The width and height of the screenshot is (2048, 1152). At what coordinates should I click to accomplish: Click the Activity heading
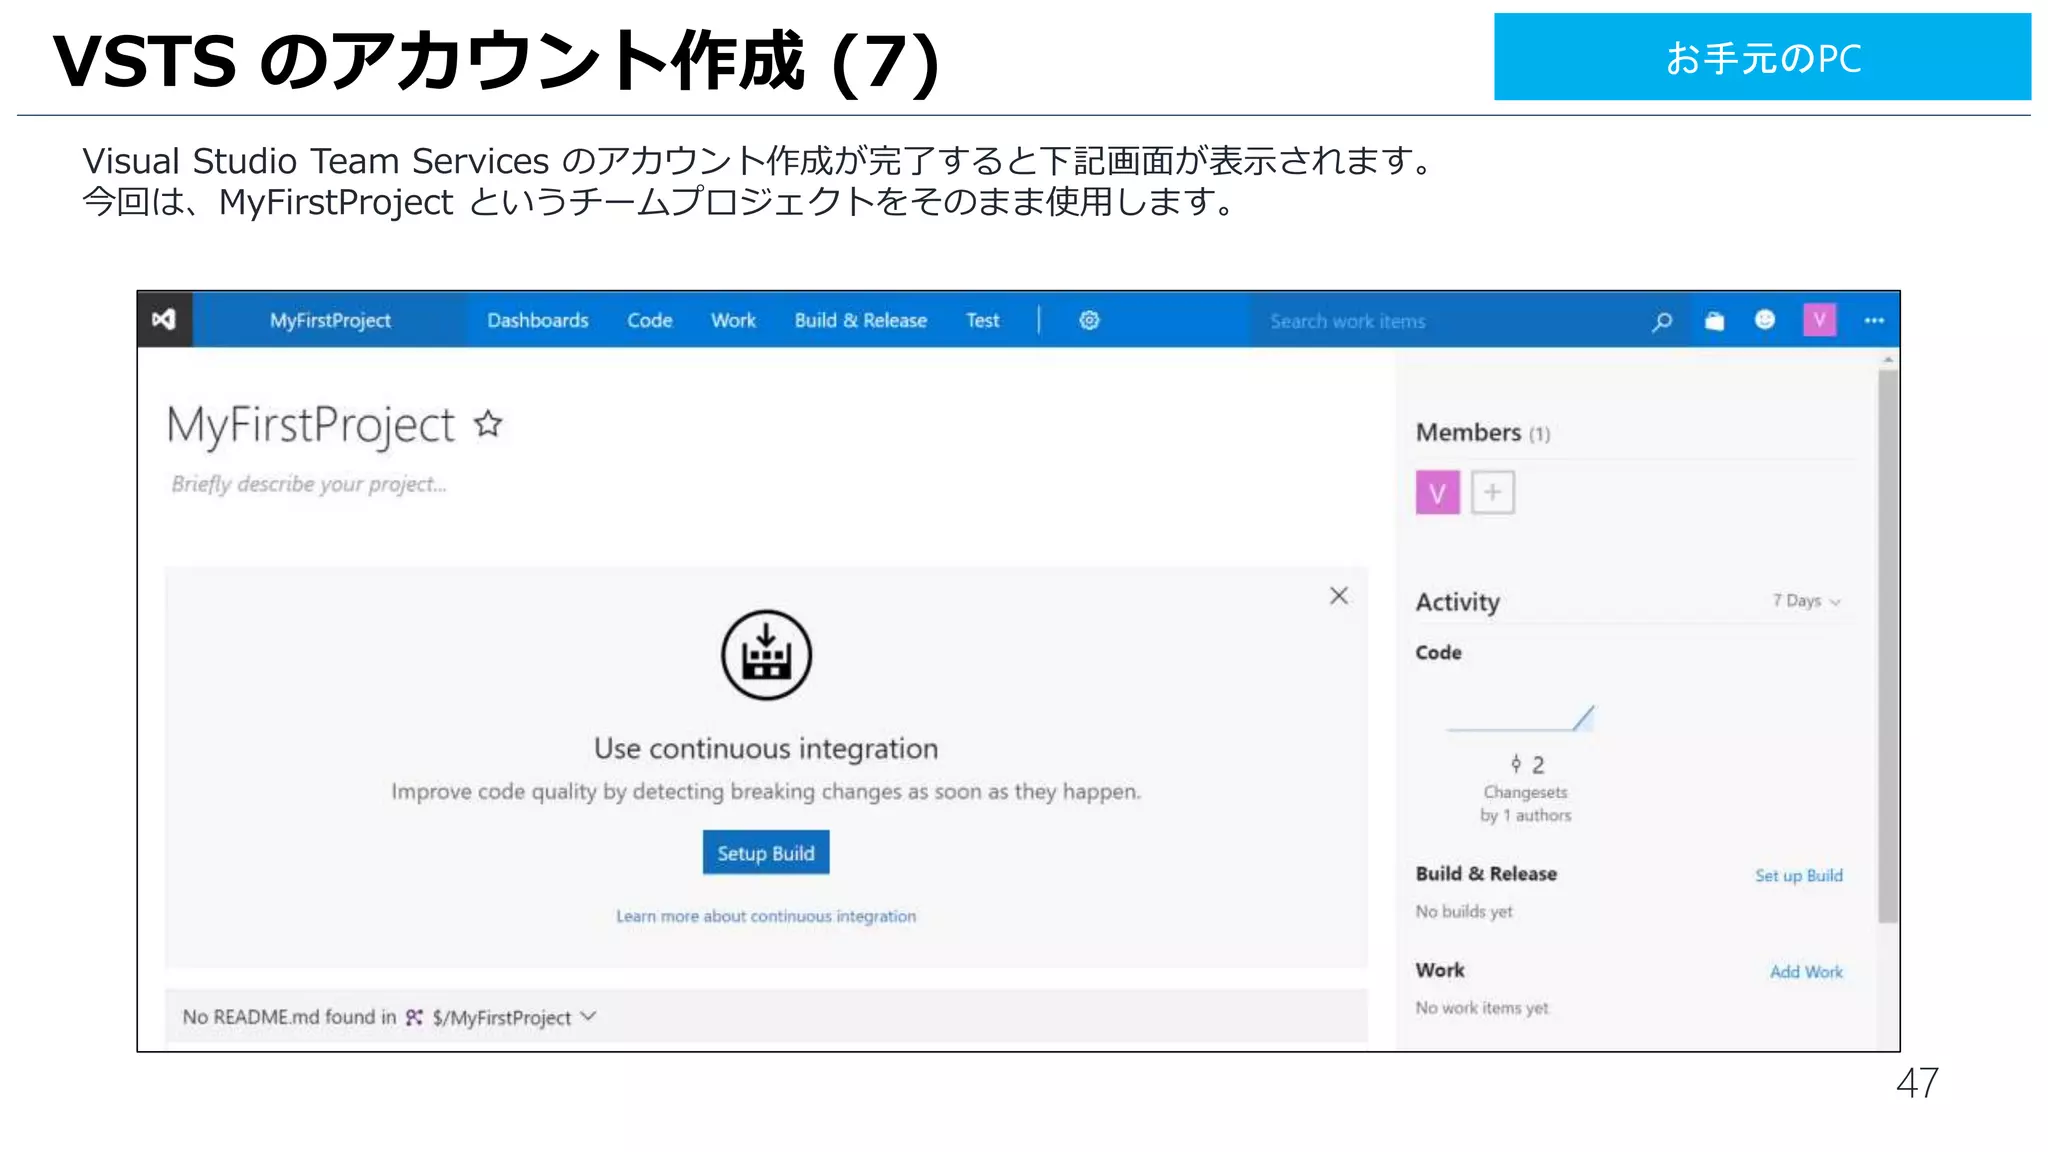[x=1457, y=601]
